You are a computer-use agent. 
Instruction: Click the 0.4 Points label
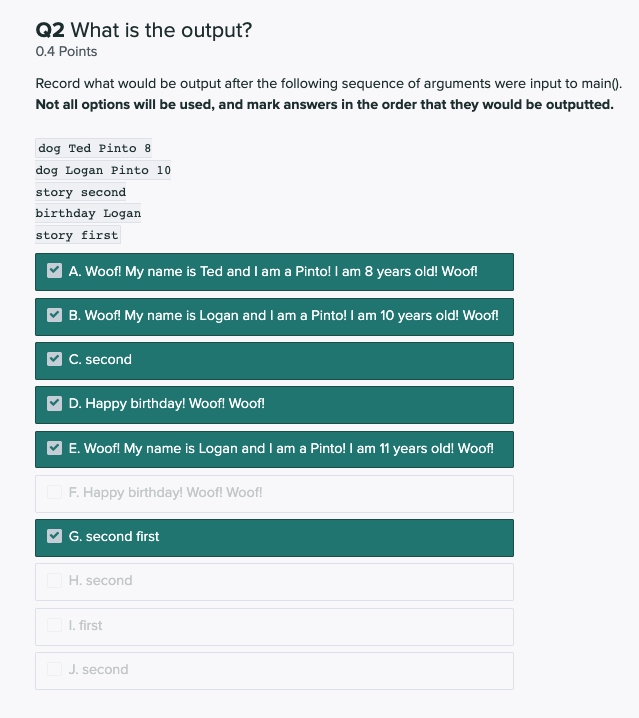(66, 51)
